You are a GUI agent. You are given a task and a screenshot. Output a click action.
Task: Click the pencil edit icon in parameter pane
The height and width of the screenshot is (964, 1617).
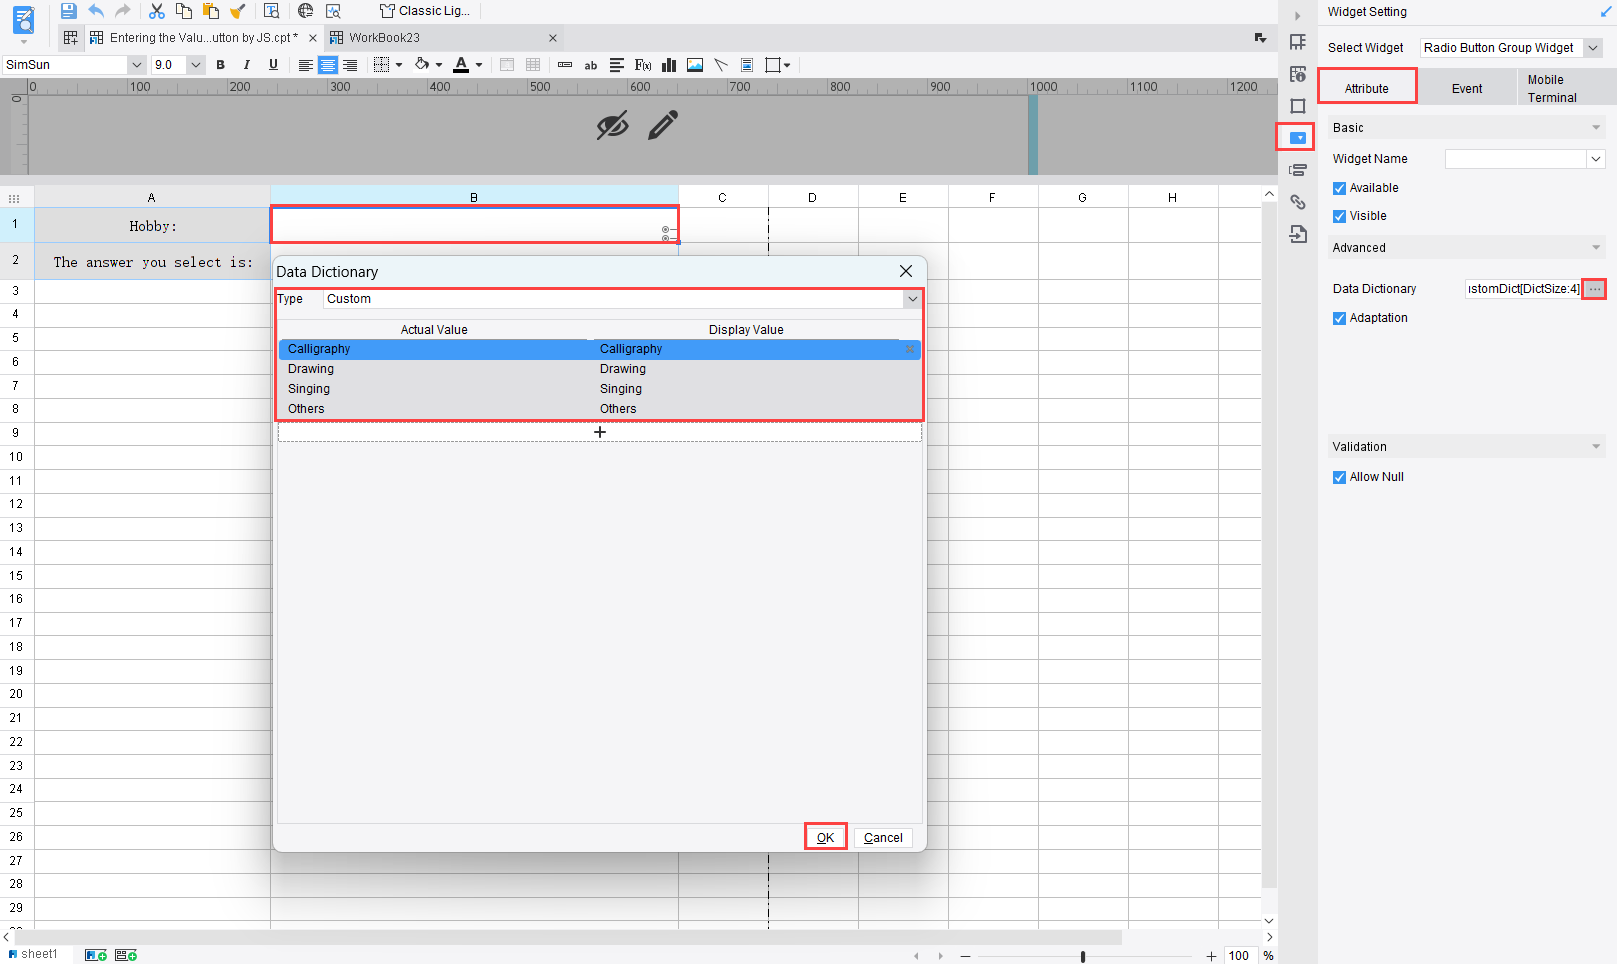(x=663, y=125)
